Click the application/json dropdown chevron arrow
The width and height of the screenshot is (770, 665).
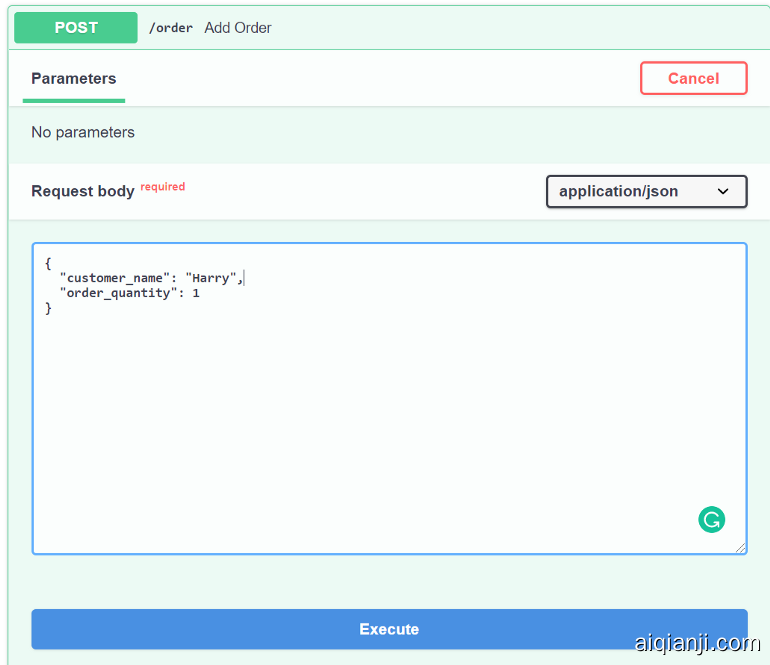[723, 192]
